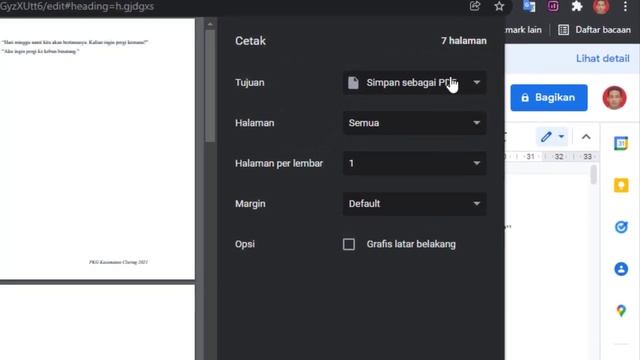
Task: Bookmark this page with the star icon
Action: click(499, 6)
